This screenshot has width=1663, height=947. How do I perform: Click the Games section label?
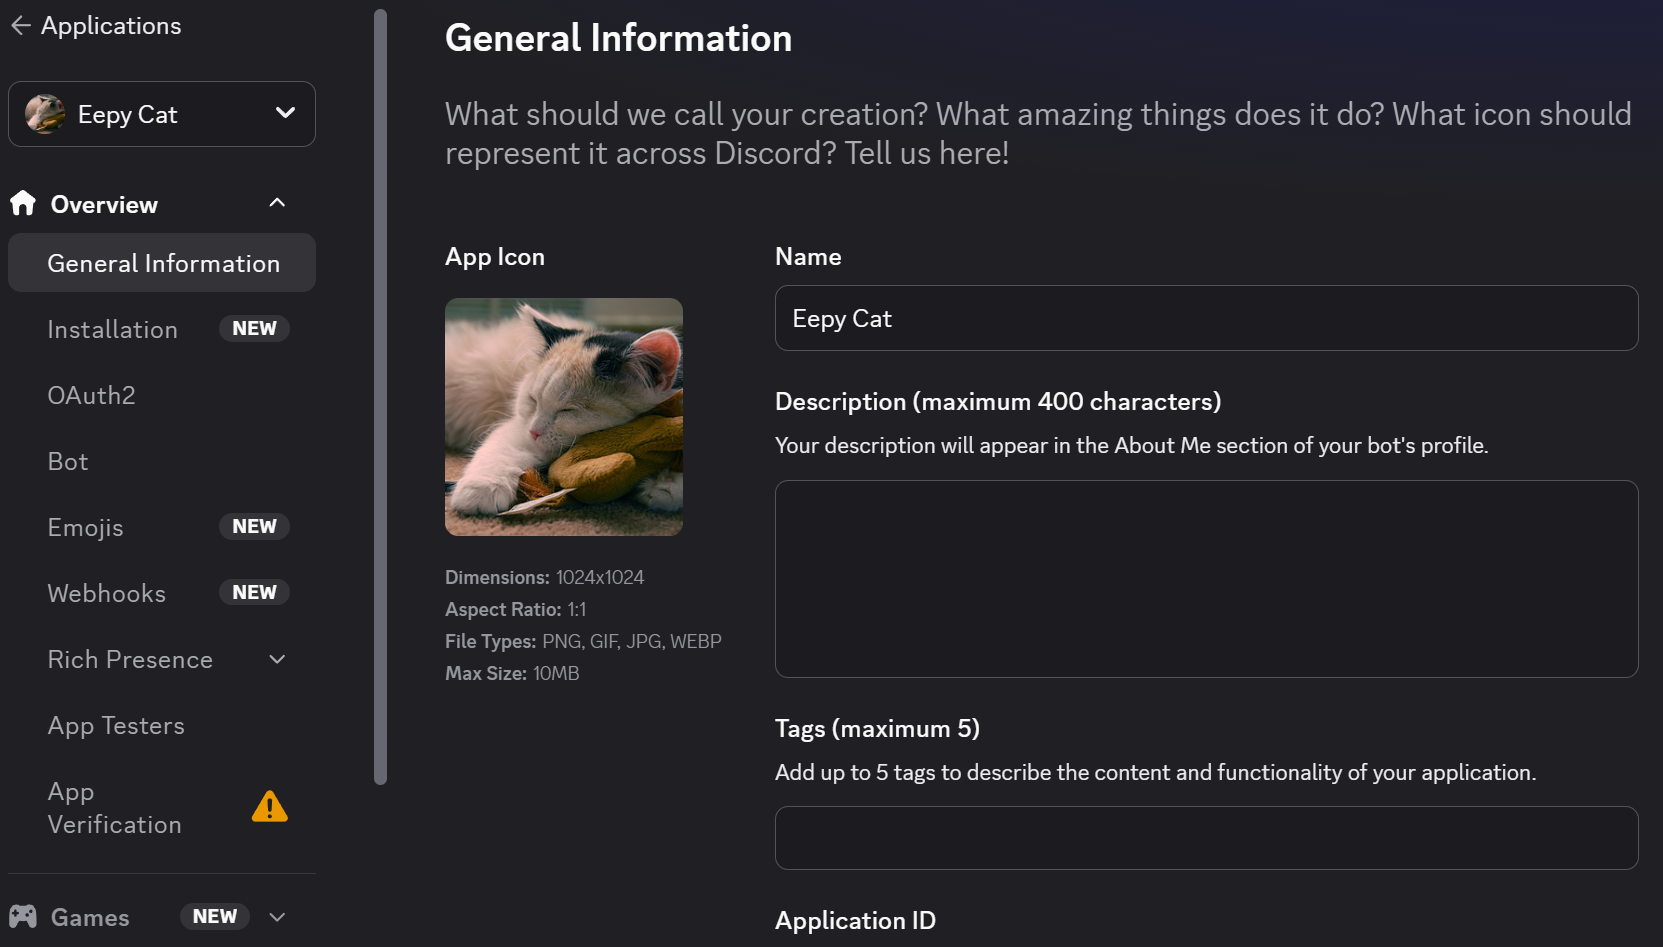click(x=90, y=917)
